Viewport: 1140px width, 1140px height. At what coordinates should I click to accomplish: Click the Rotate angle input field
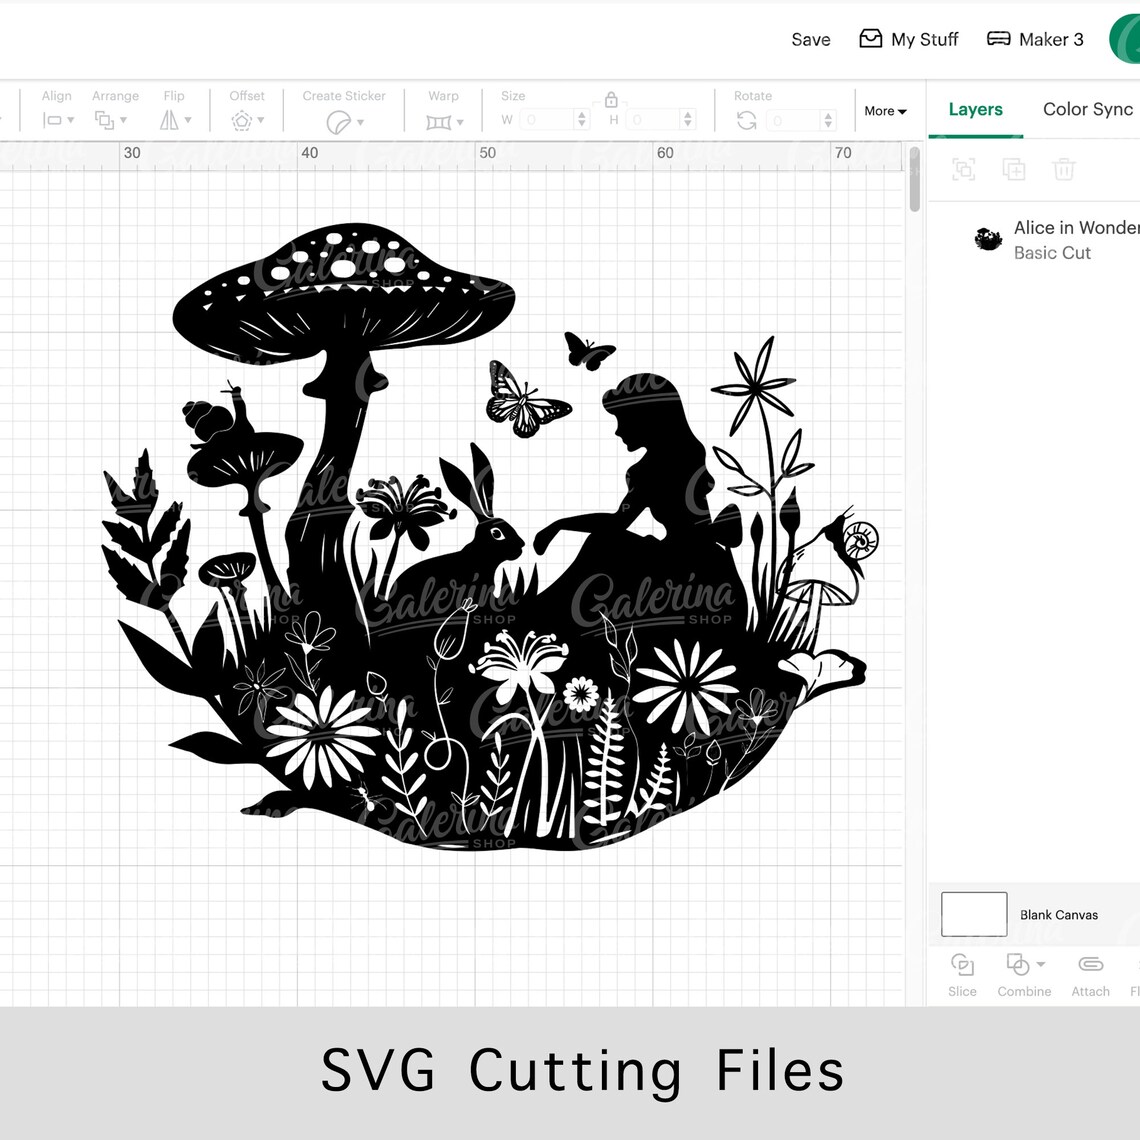(793, 120)
